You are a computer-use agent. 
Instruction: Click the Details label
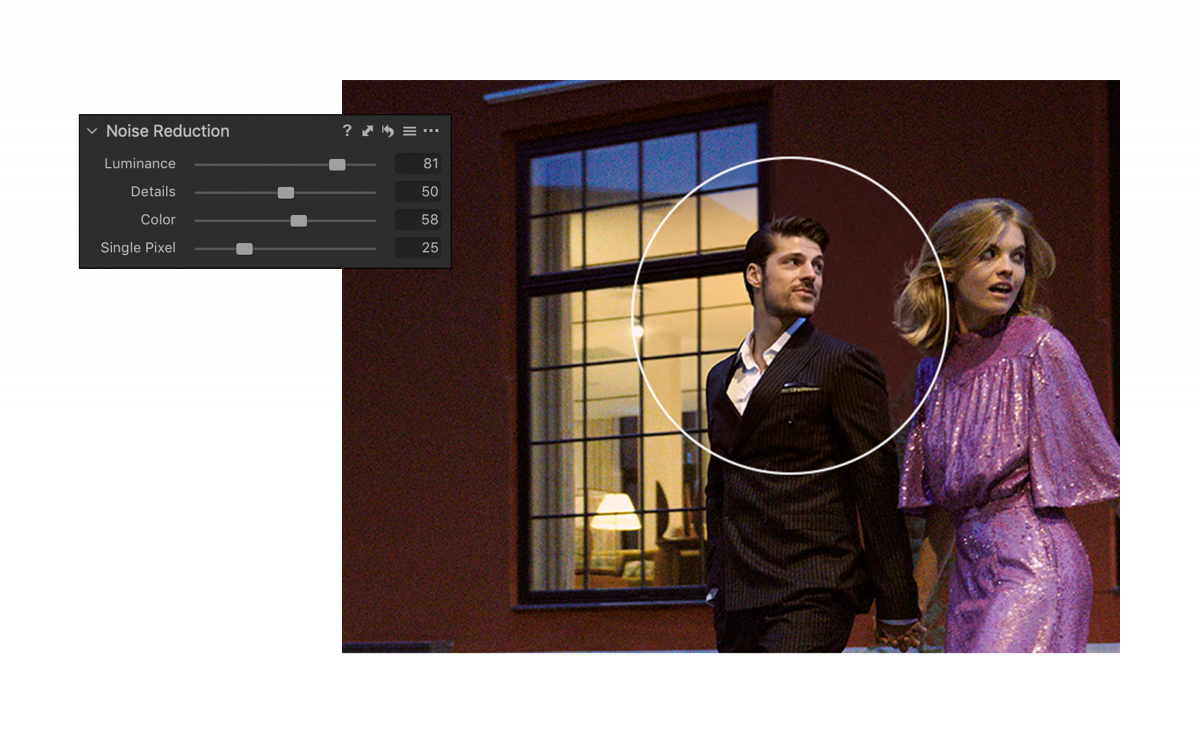153,192
